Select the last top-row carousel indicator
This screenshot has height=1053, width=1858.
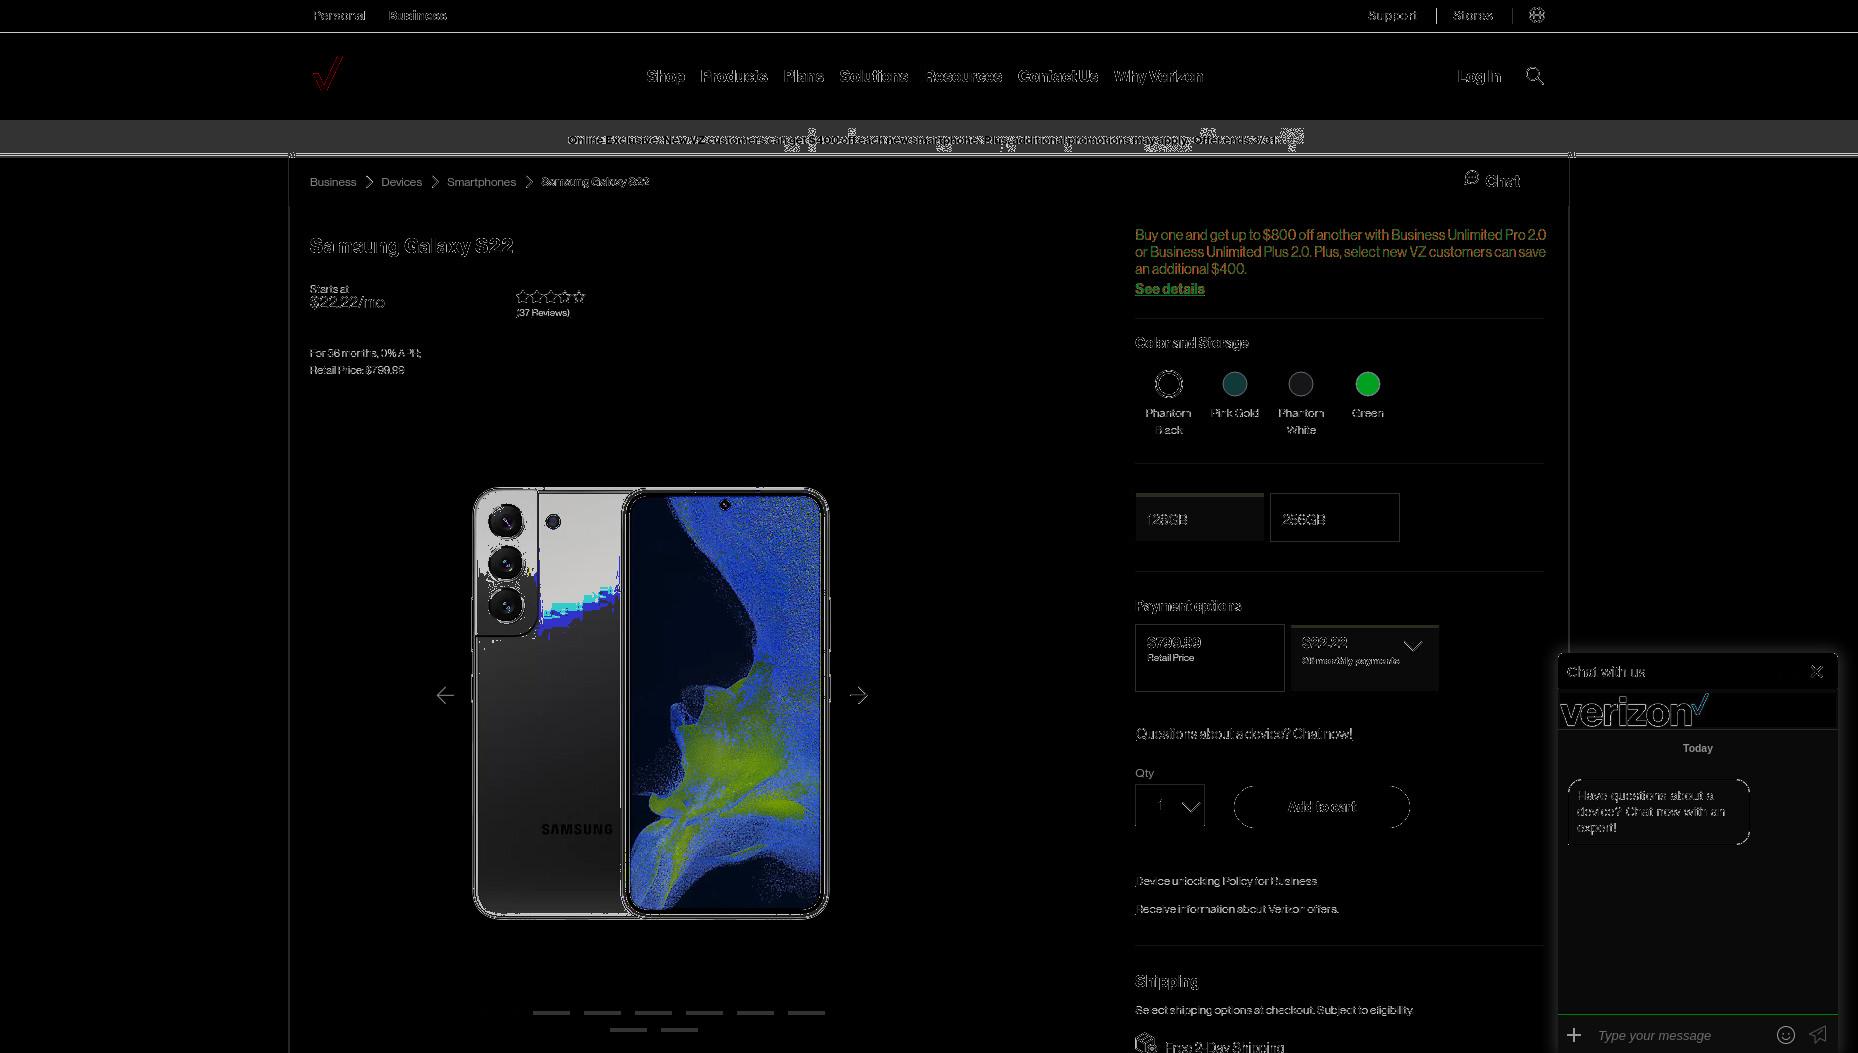coord(806,1013)
